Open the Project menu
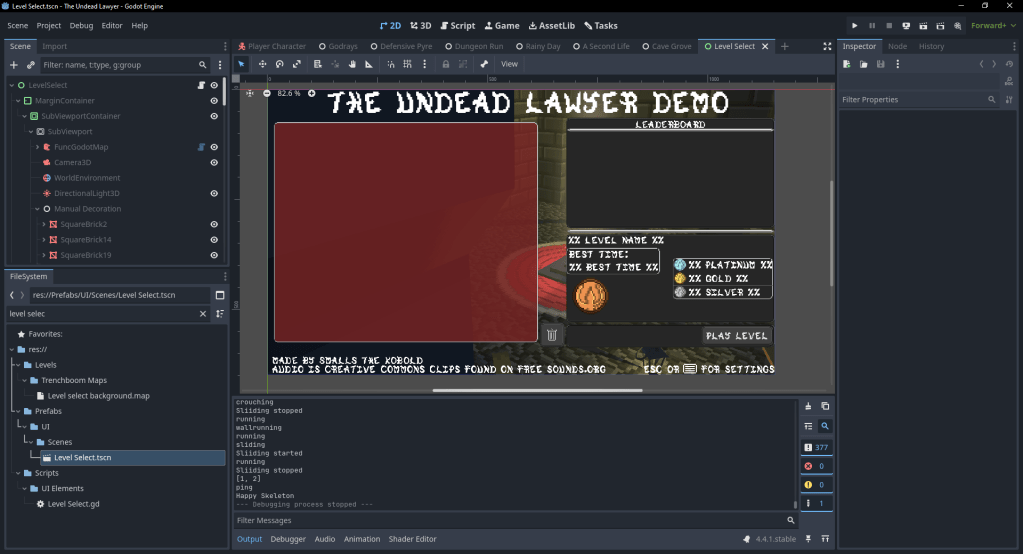 point(48,25)
